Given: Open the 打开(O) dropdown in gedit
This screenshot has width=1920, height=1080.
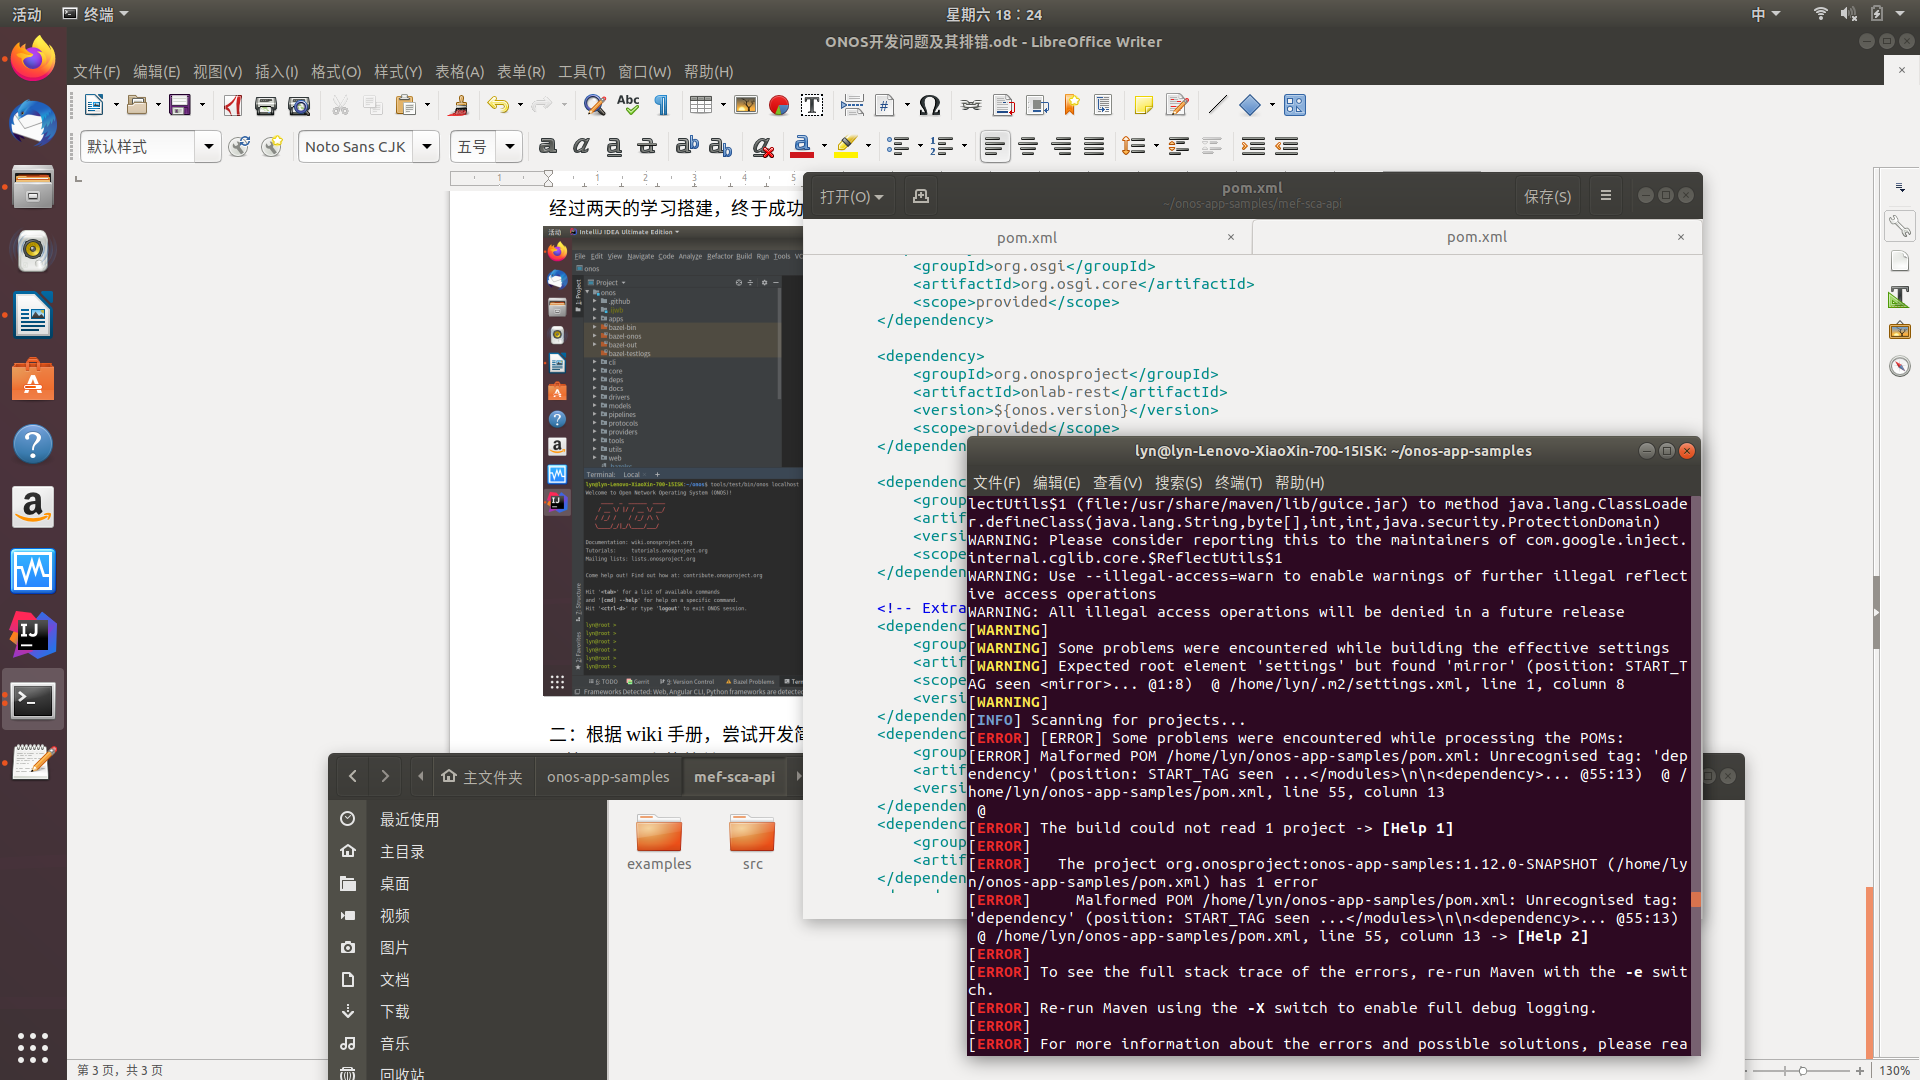Looking at the screenshot, I should pyautogui.click(x=851, y=196).
